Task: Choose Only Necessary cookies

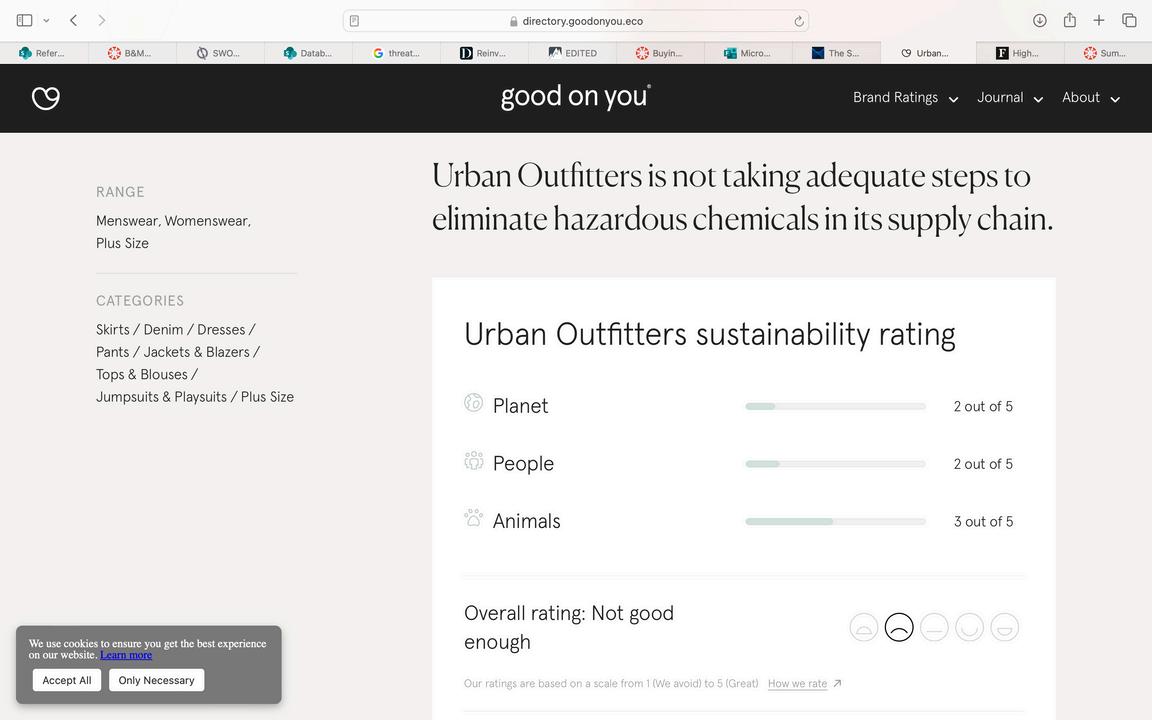Action: [x=156, y=680]
